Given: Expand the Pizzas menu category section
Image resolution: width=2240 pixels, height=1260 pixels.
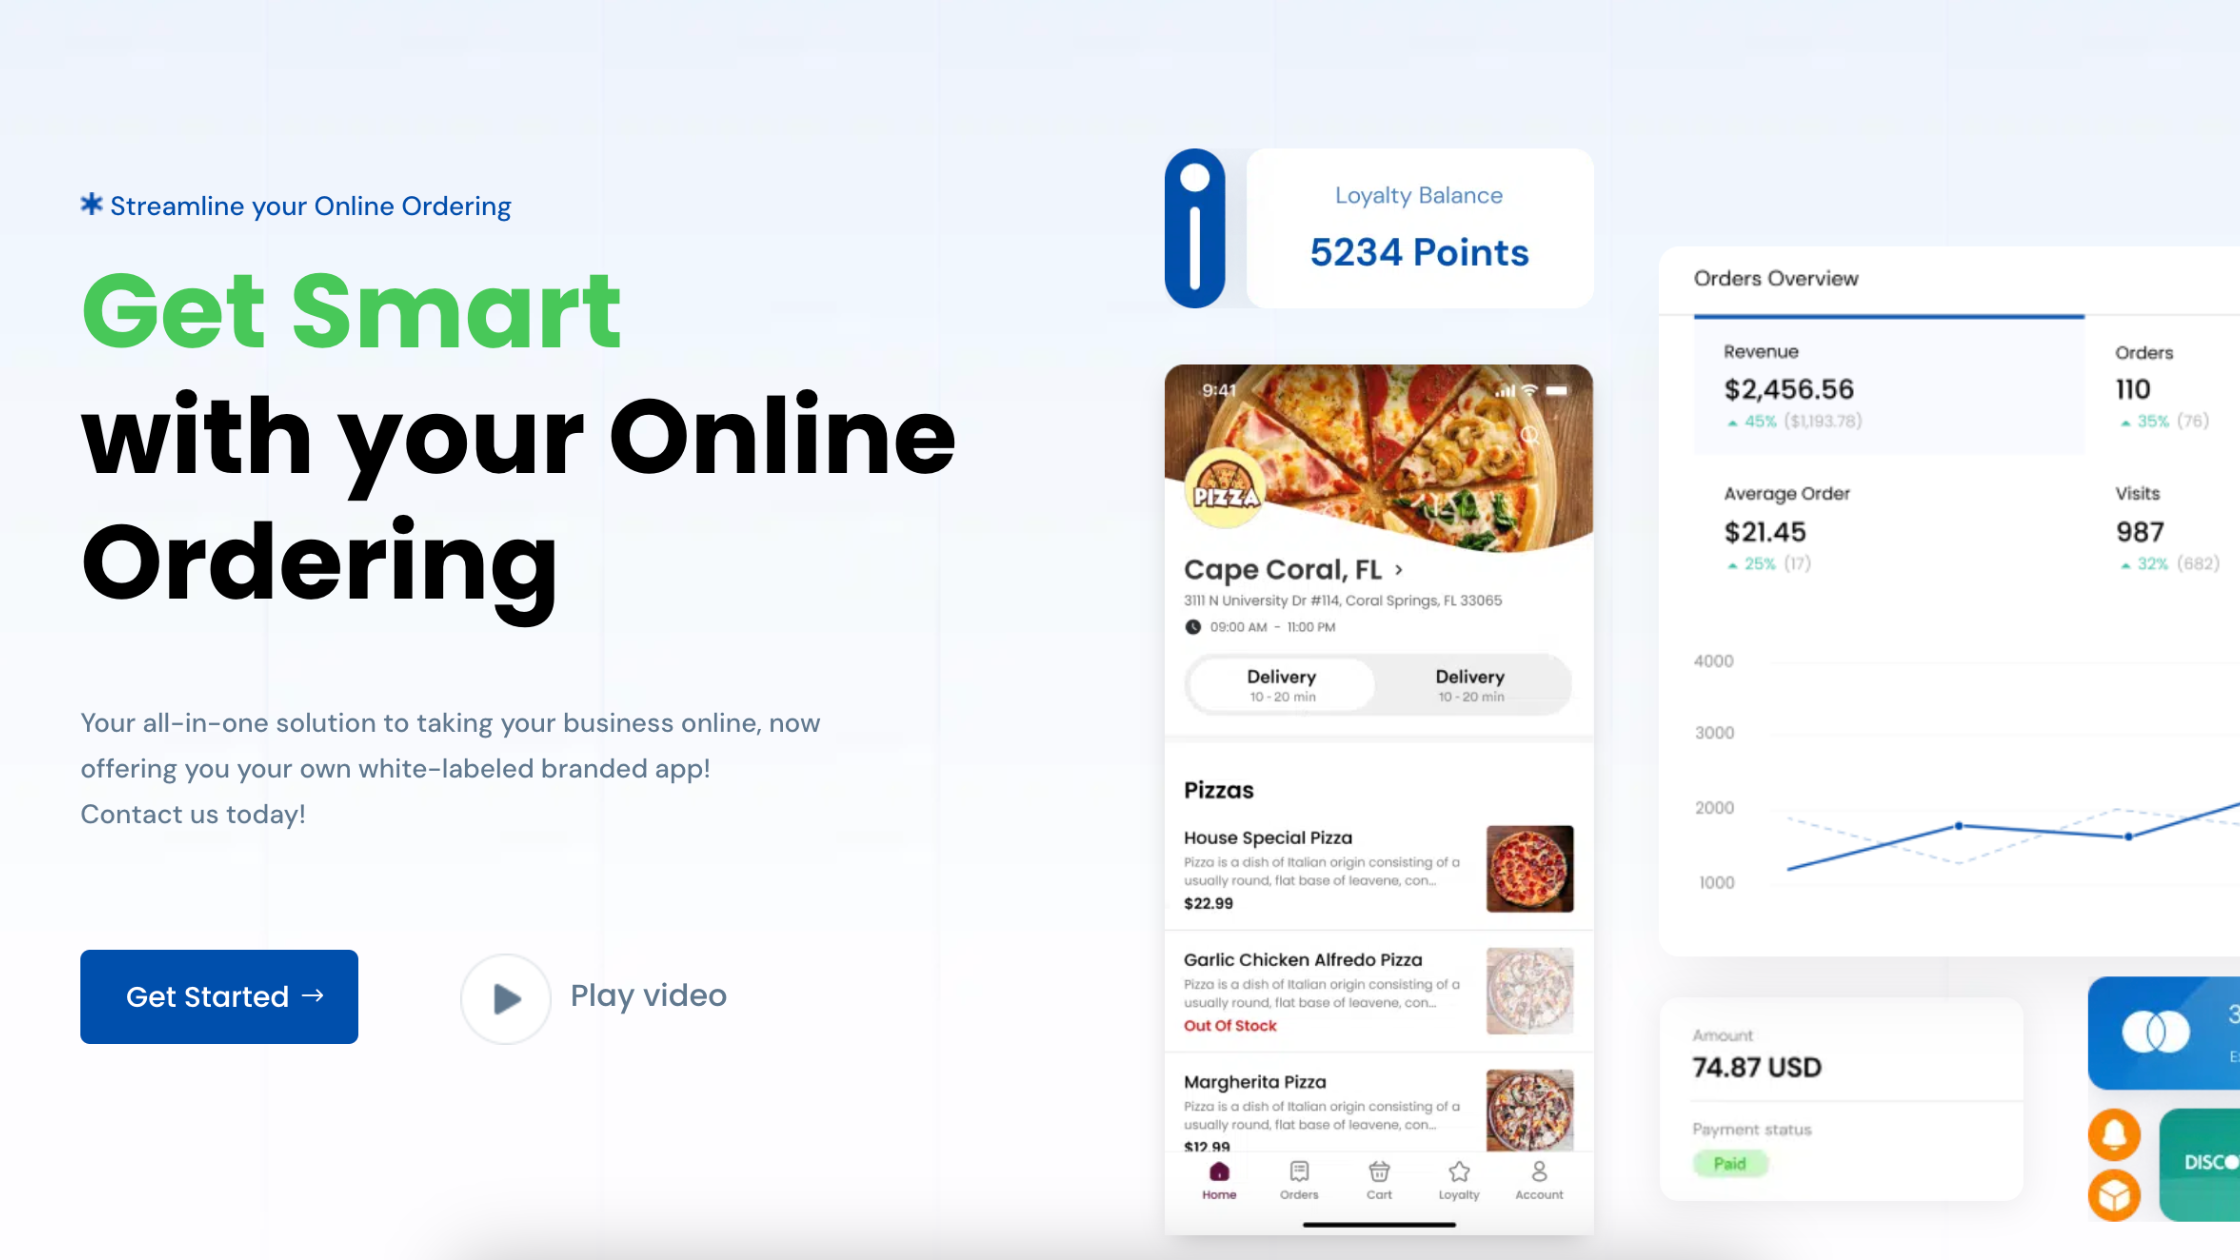Looking at the screenshot, I should 1218,789.
